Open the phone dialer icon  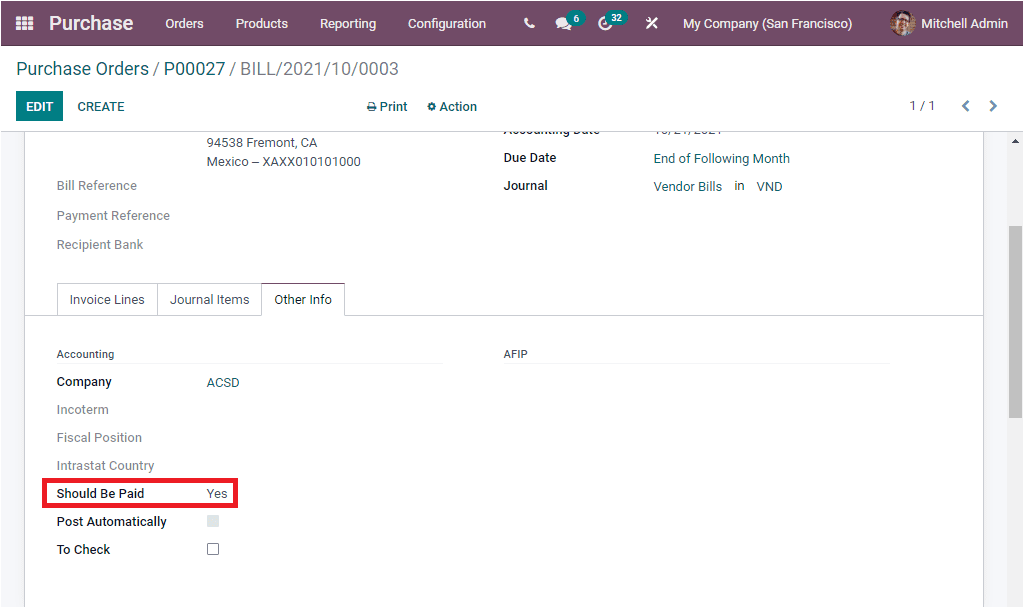528,22
